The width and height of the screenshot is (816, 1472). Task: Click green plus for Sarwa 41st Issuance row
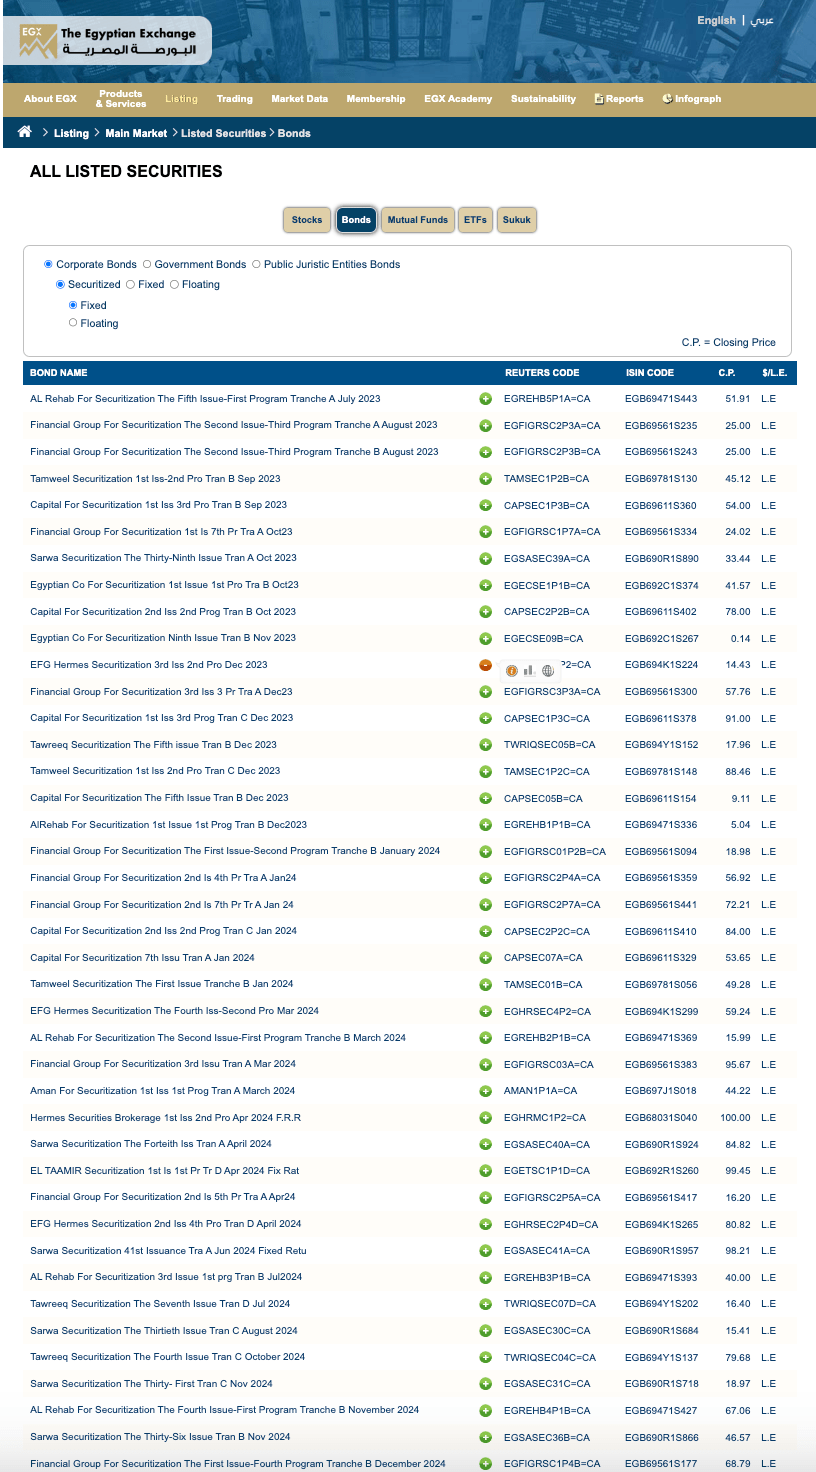(485, 1251)
